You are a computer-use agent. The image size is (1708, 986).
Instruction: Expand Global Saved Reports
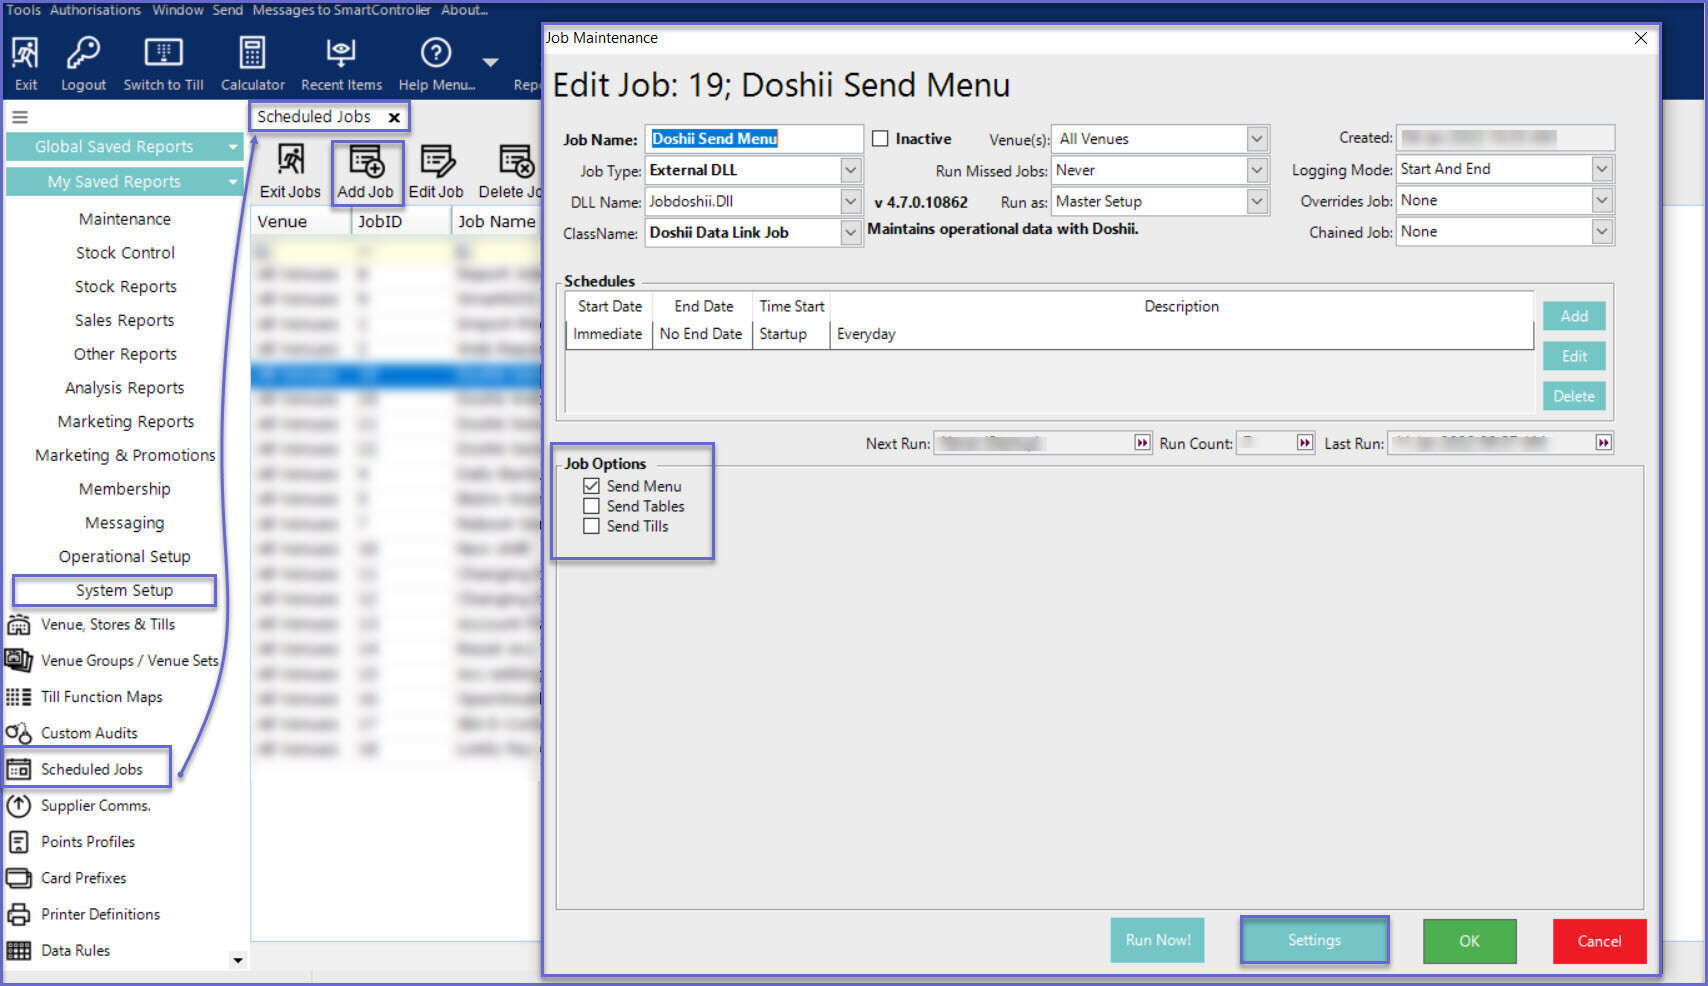point(124,147)
